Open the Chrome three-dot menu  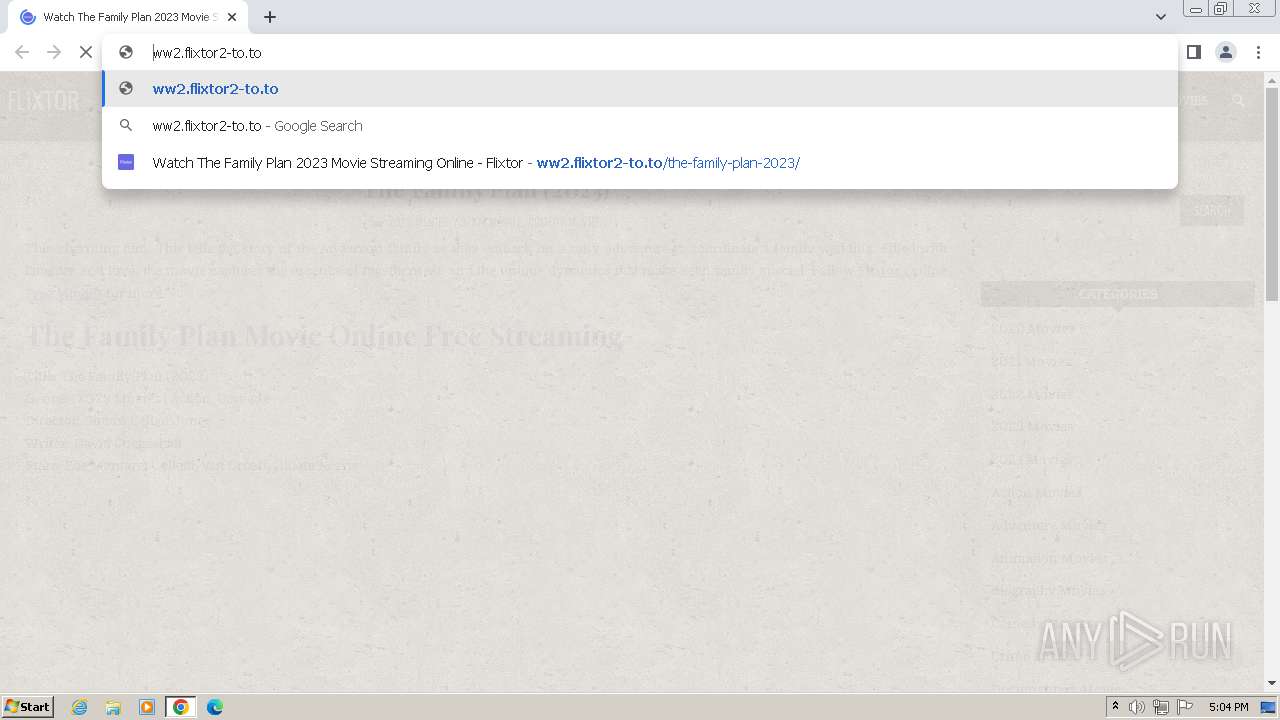pos(1258,52)
